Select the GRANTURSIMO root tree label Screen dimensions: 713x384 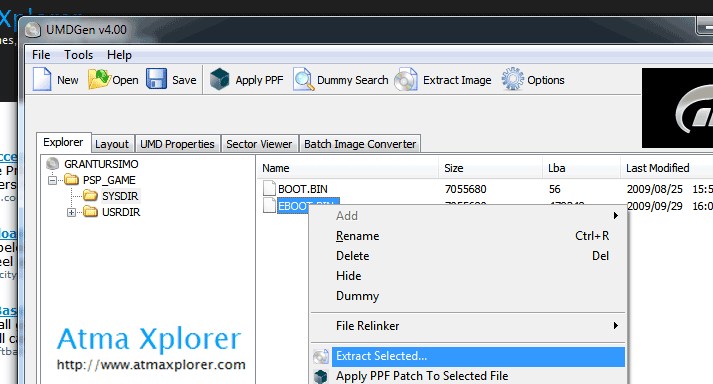coord(101,164)
